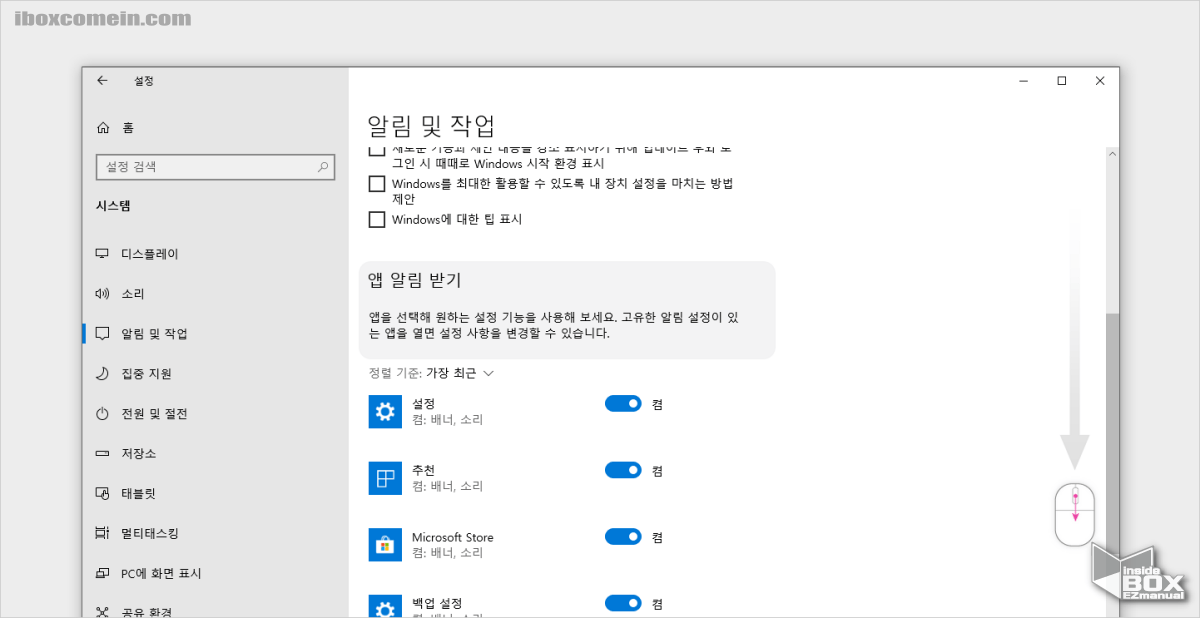
Task: Open 멀티태스킹 via its sidebar icon
Action: point(103,533)
